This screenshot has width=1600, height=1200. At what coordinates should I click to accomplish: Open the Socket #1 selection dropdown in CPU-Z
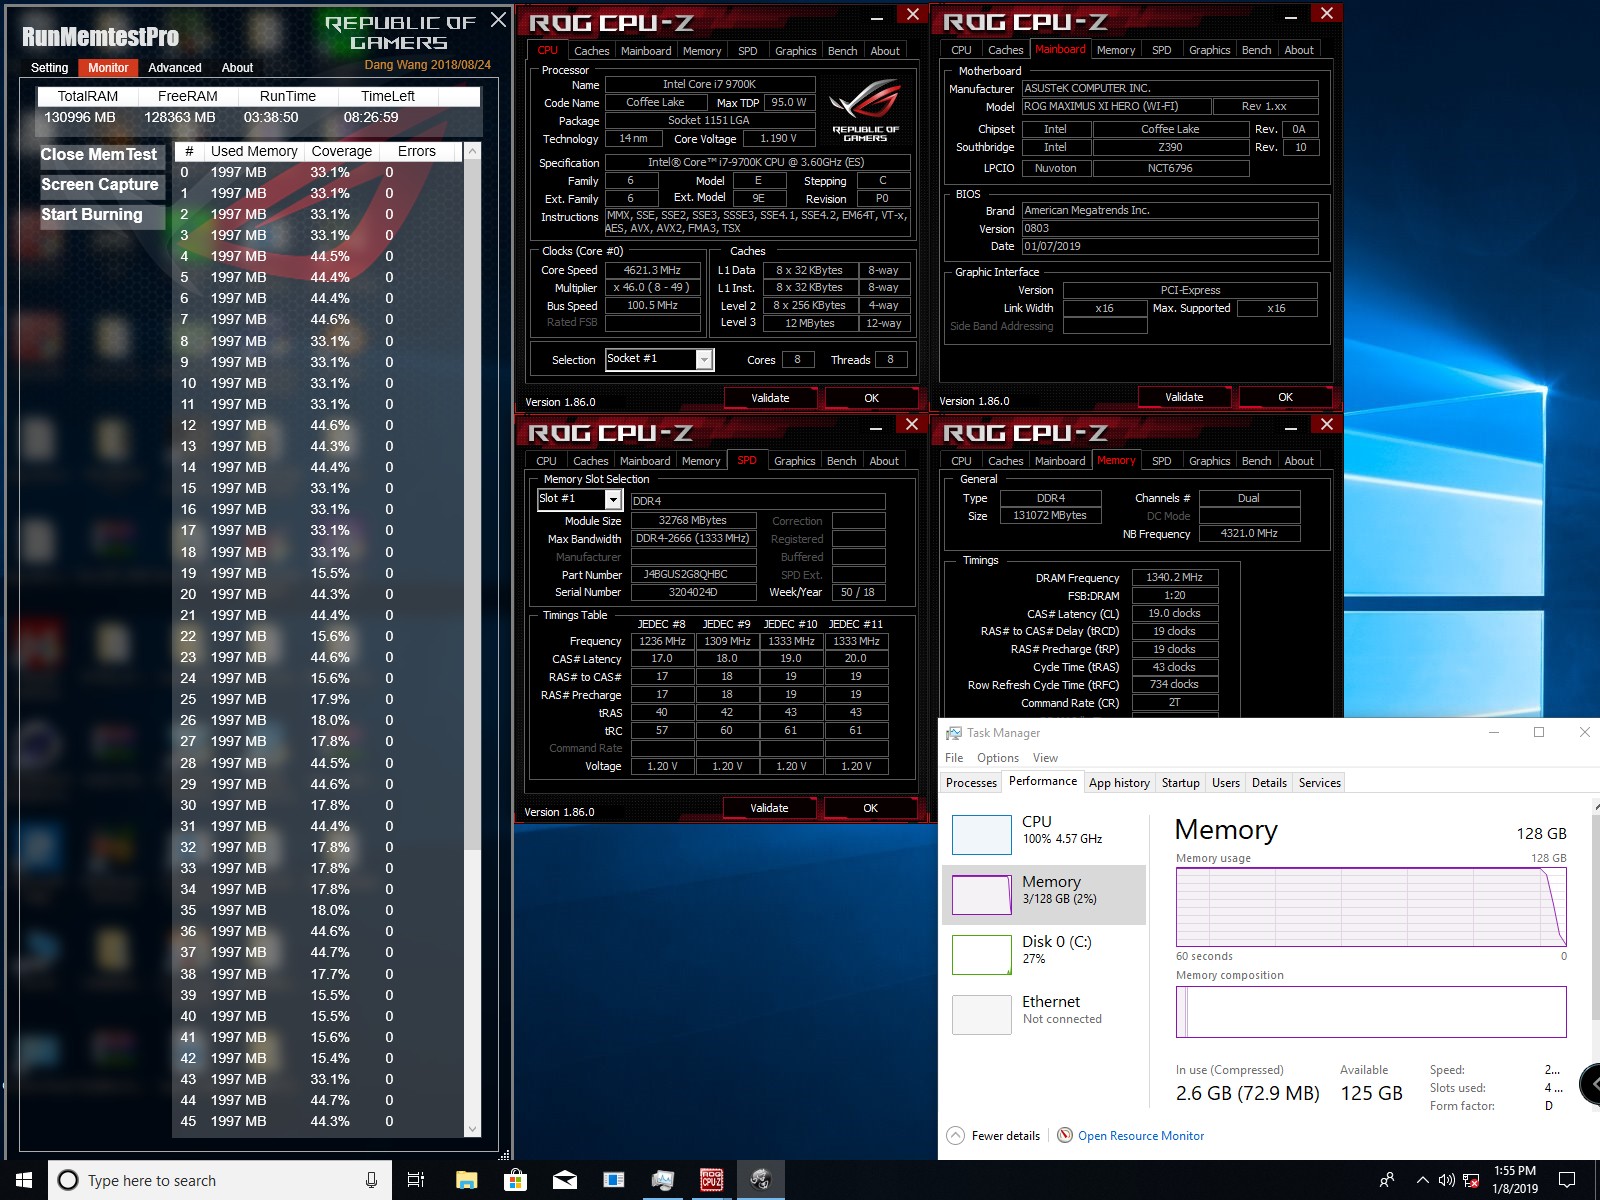705,359
